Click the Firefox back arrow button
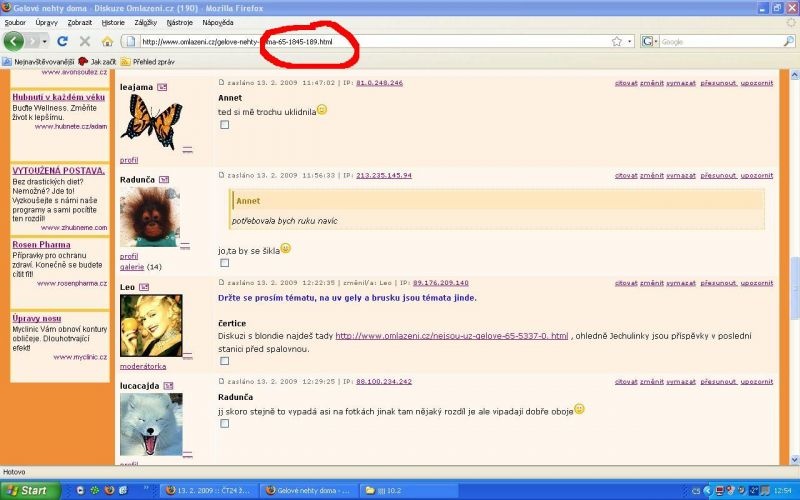The width and height of the screenshot is (800, 500). tap(15, 41)
